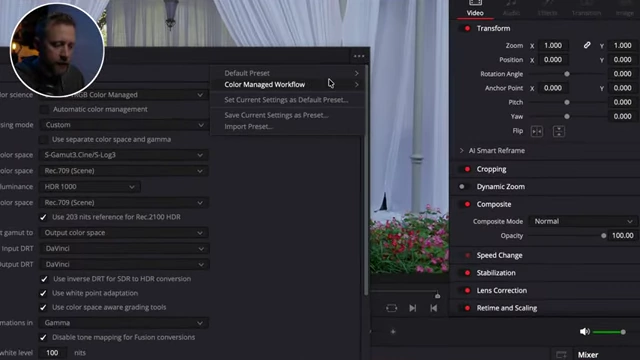Click the white level 100 nits field

pos(52,353)
